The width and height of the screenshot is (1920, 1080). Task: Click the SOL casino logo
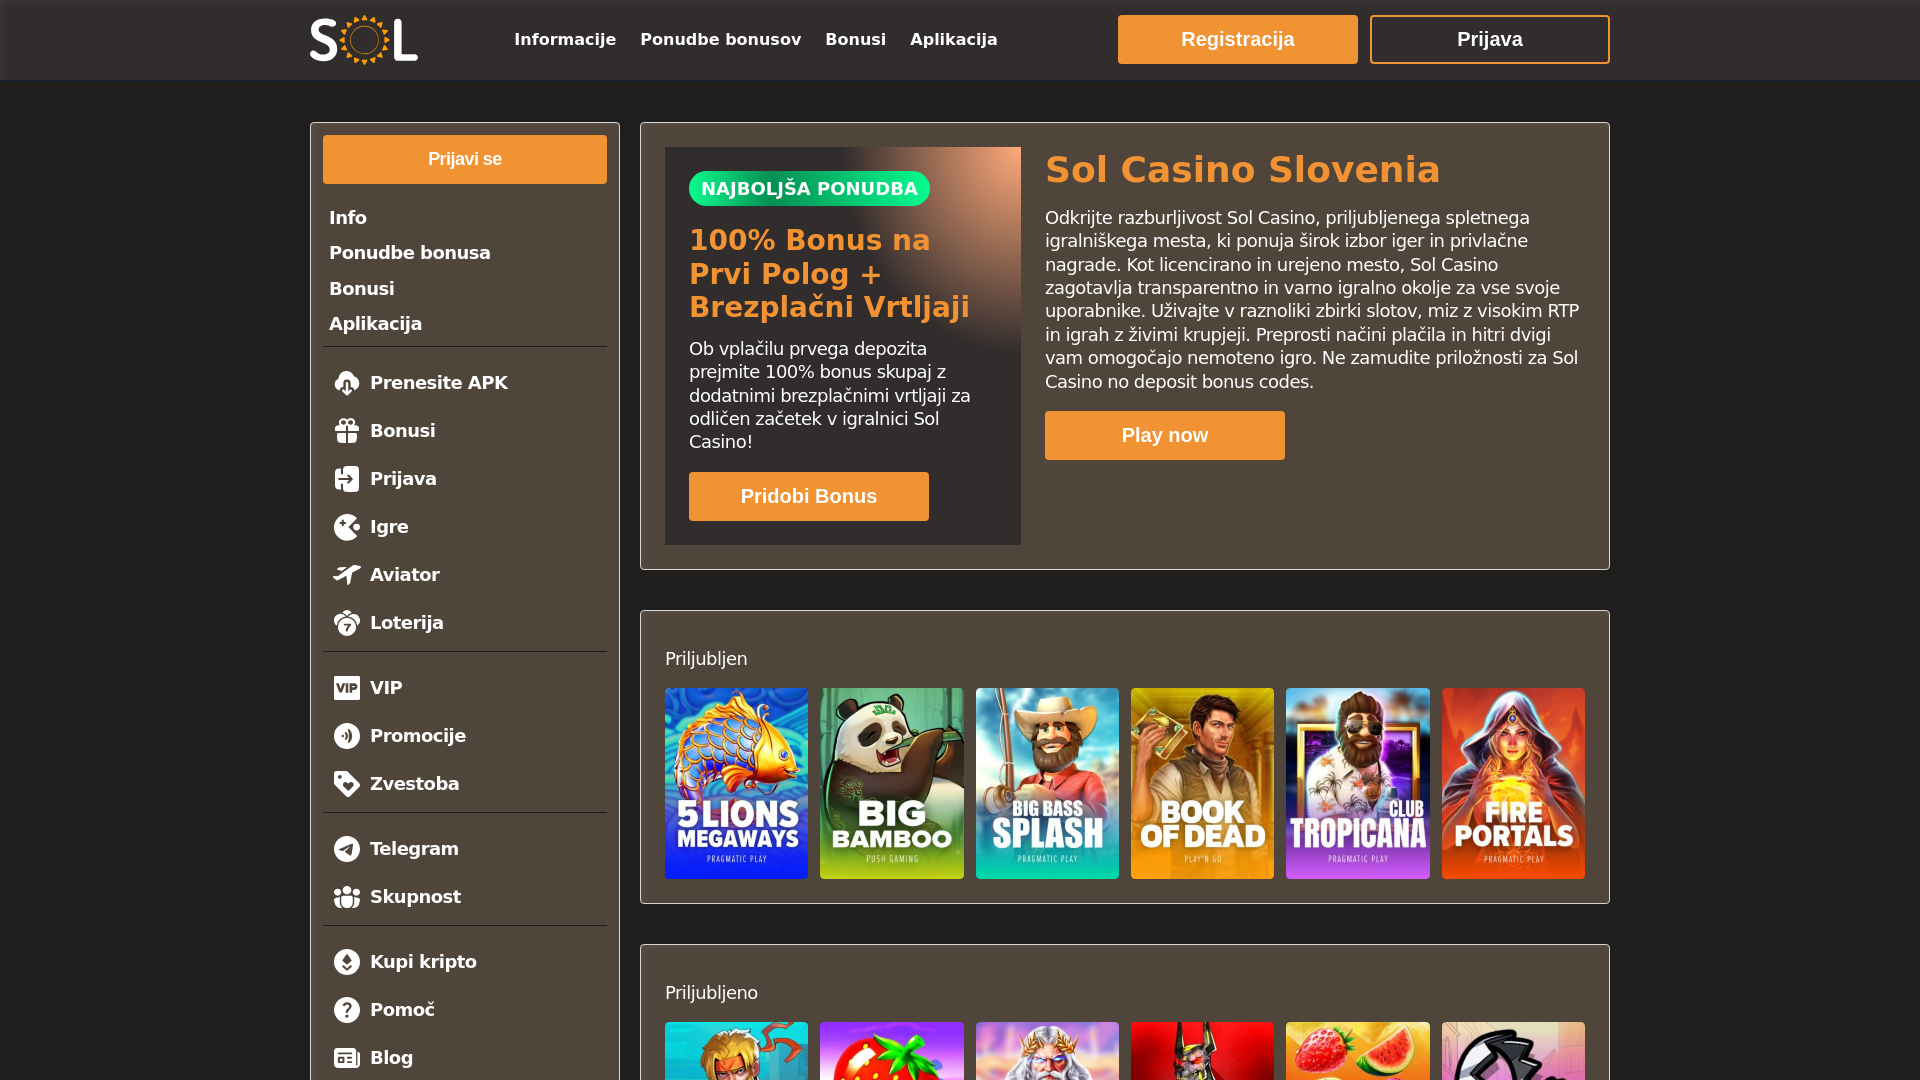tap(364, 40)
